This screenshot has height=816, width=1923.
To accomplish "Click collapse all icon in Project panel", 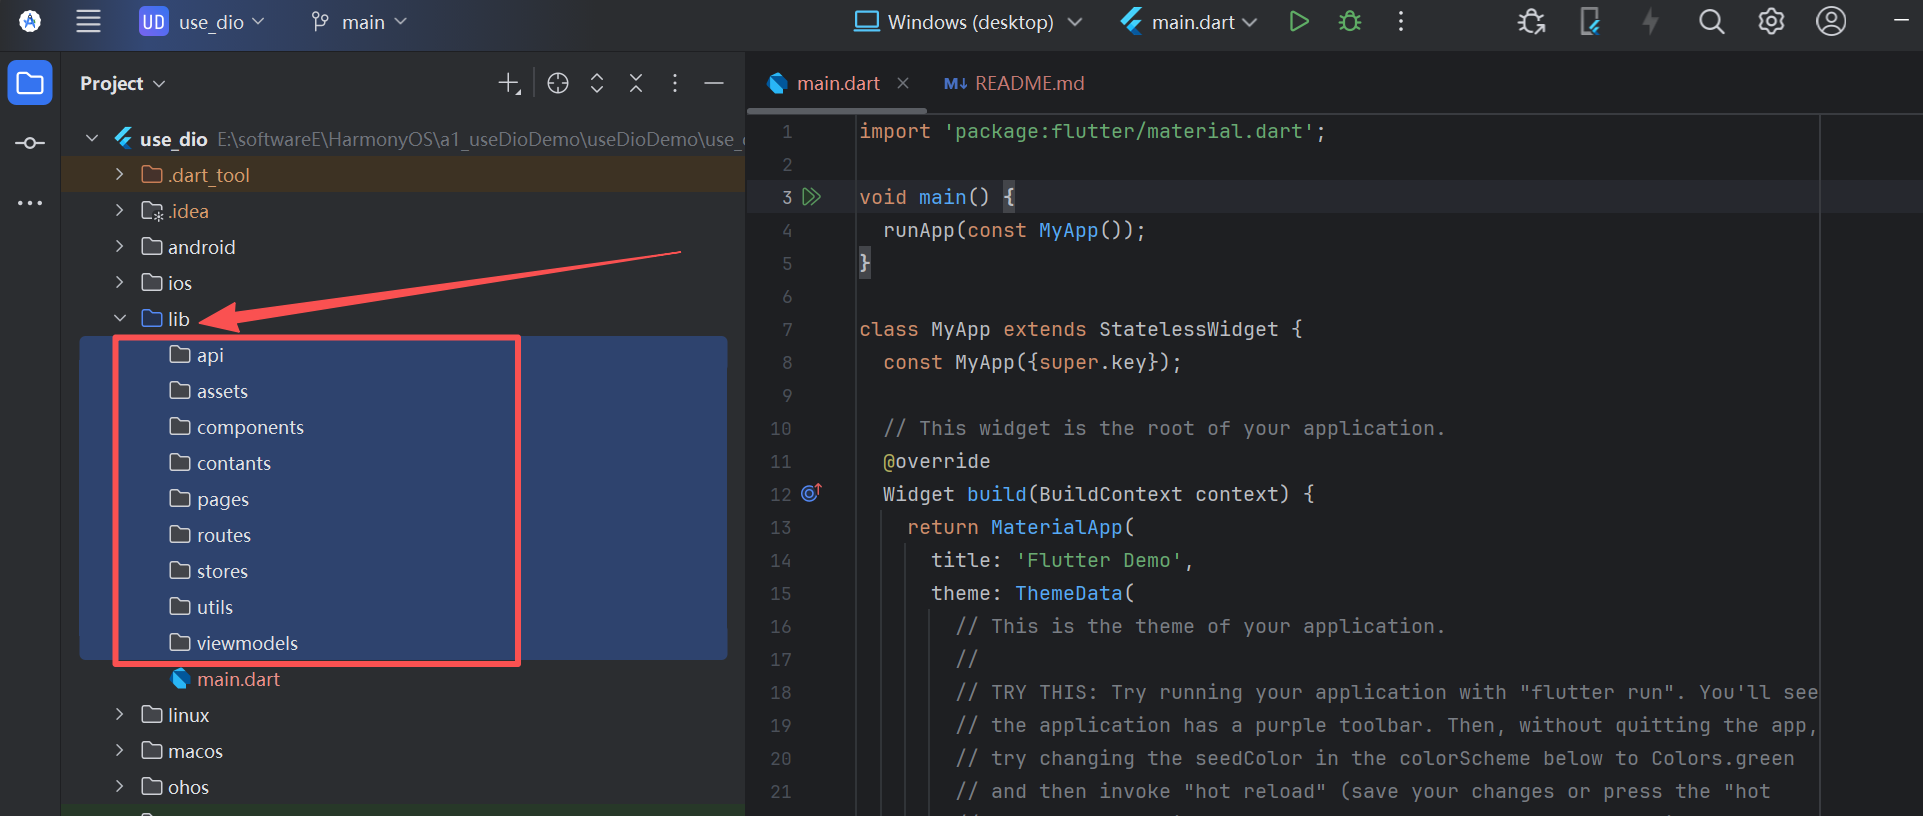I will 636,84.
